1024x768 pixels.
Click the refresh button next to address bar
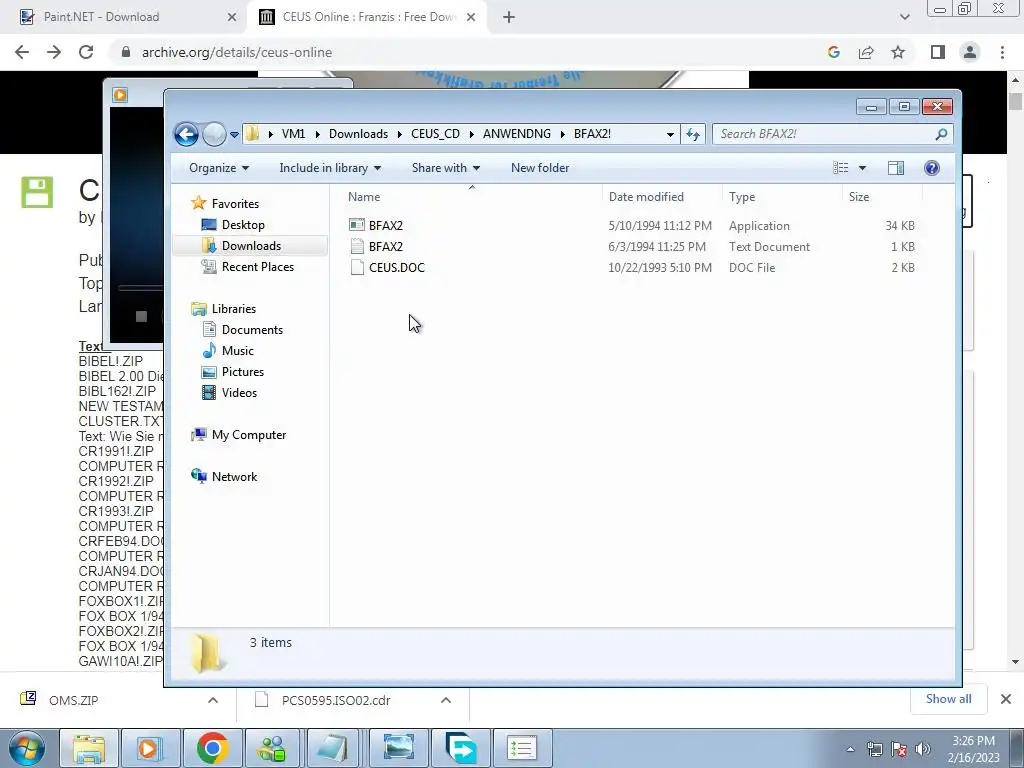click(693, 135)
